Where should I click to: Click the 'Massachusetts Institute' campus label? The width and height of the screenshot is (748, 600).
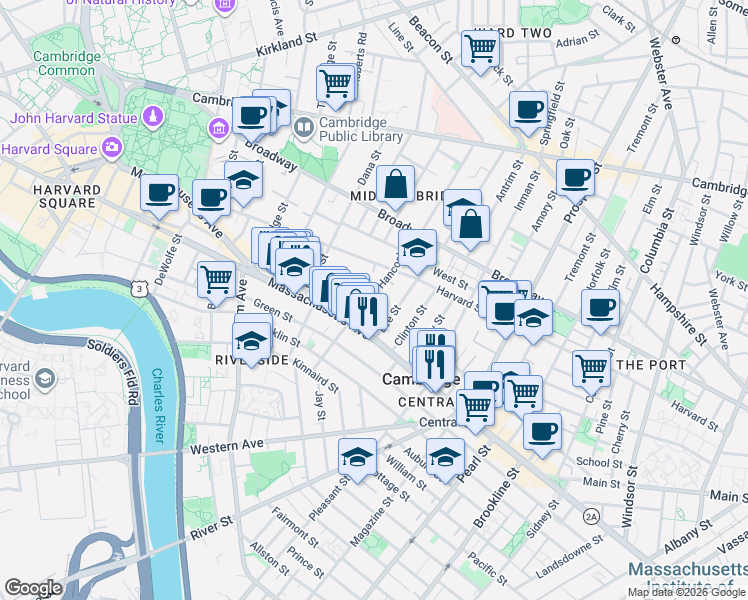[x=688, y=579]
